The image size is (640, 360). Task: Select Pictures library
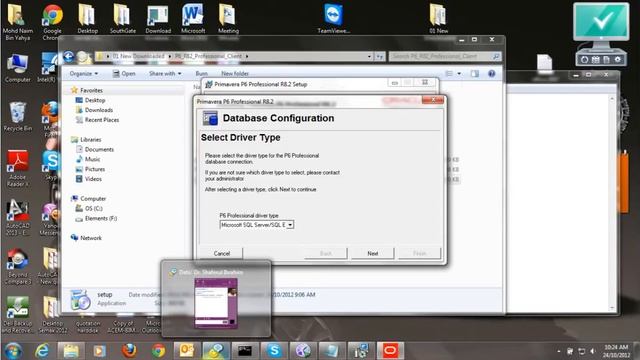(x=95, y=169)
